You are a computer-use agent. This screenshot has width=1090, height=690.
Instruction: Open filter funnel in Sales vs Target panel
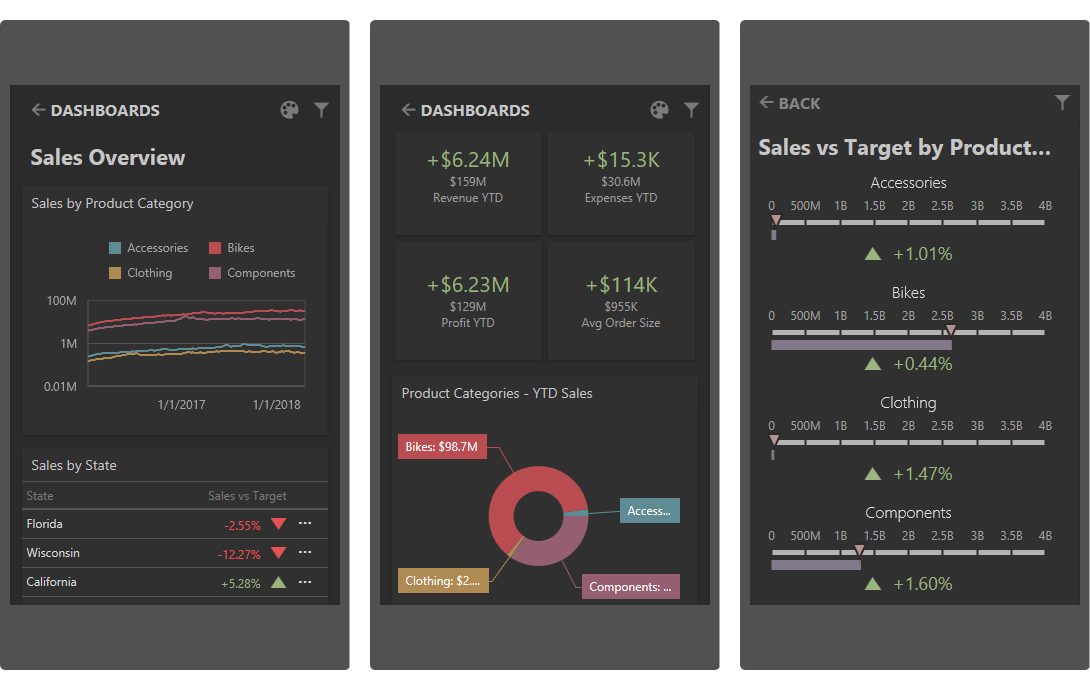click(x=1062, y=103)
